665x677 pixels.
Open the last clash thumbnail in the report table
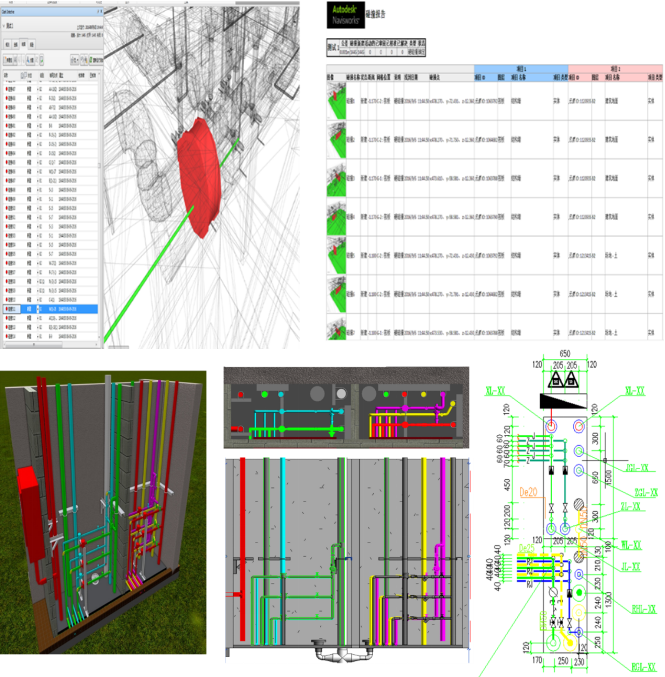[335, 327]
